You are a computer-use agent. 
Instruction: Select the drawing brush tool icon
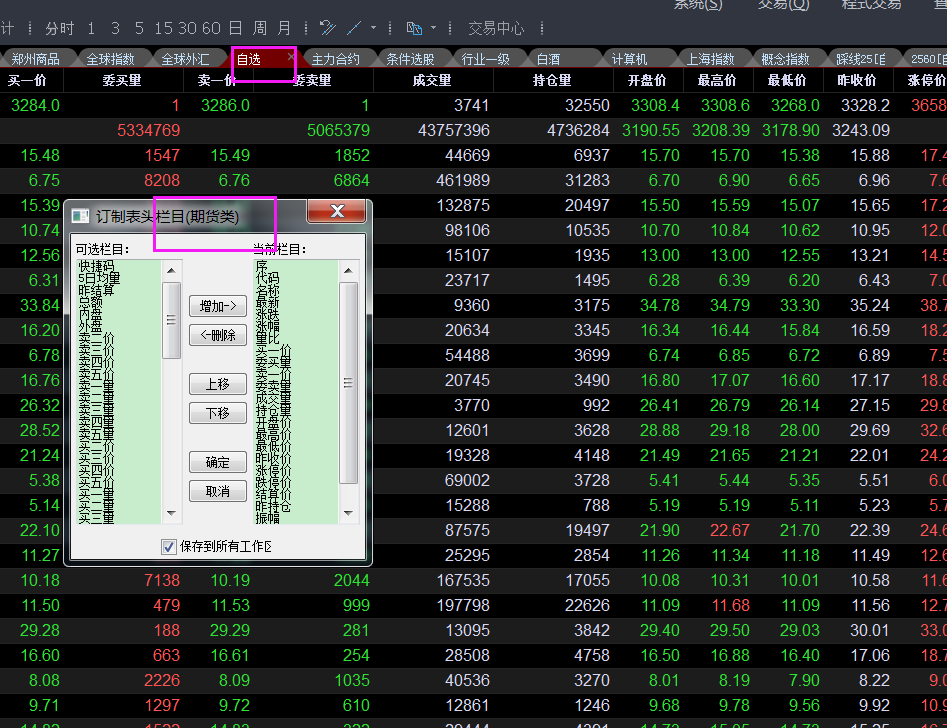pos(327,28)
